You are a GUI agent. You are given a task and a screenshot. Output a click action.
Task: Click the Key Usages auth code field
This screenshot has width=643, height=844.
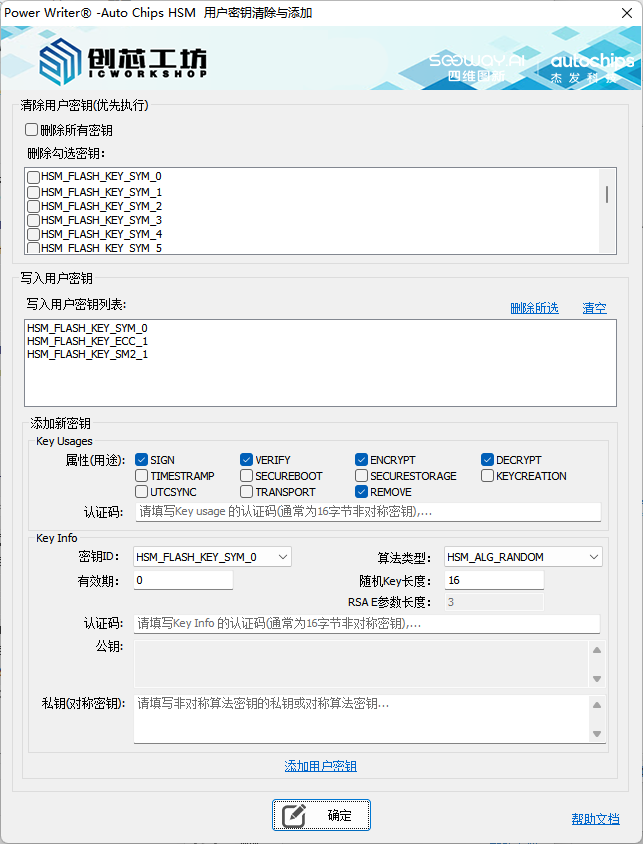367,512
